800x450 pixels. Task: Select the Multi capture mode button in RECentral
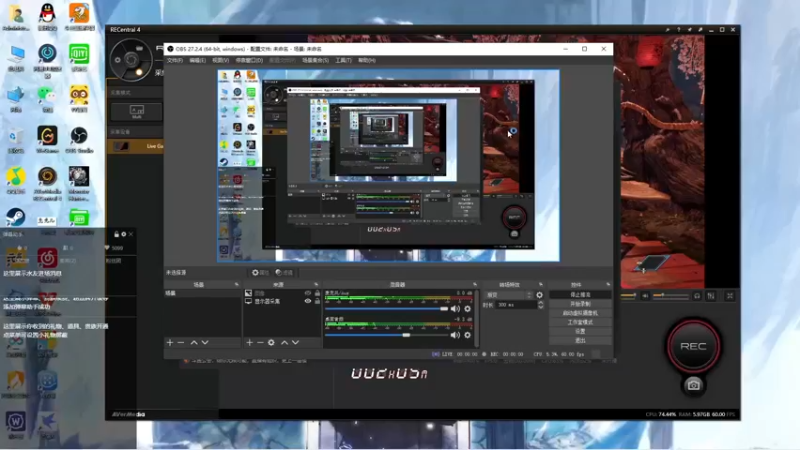click(x=137, y=111)
